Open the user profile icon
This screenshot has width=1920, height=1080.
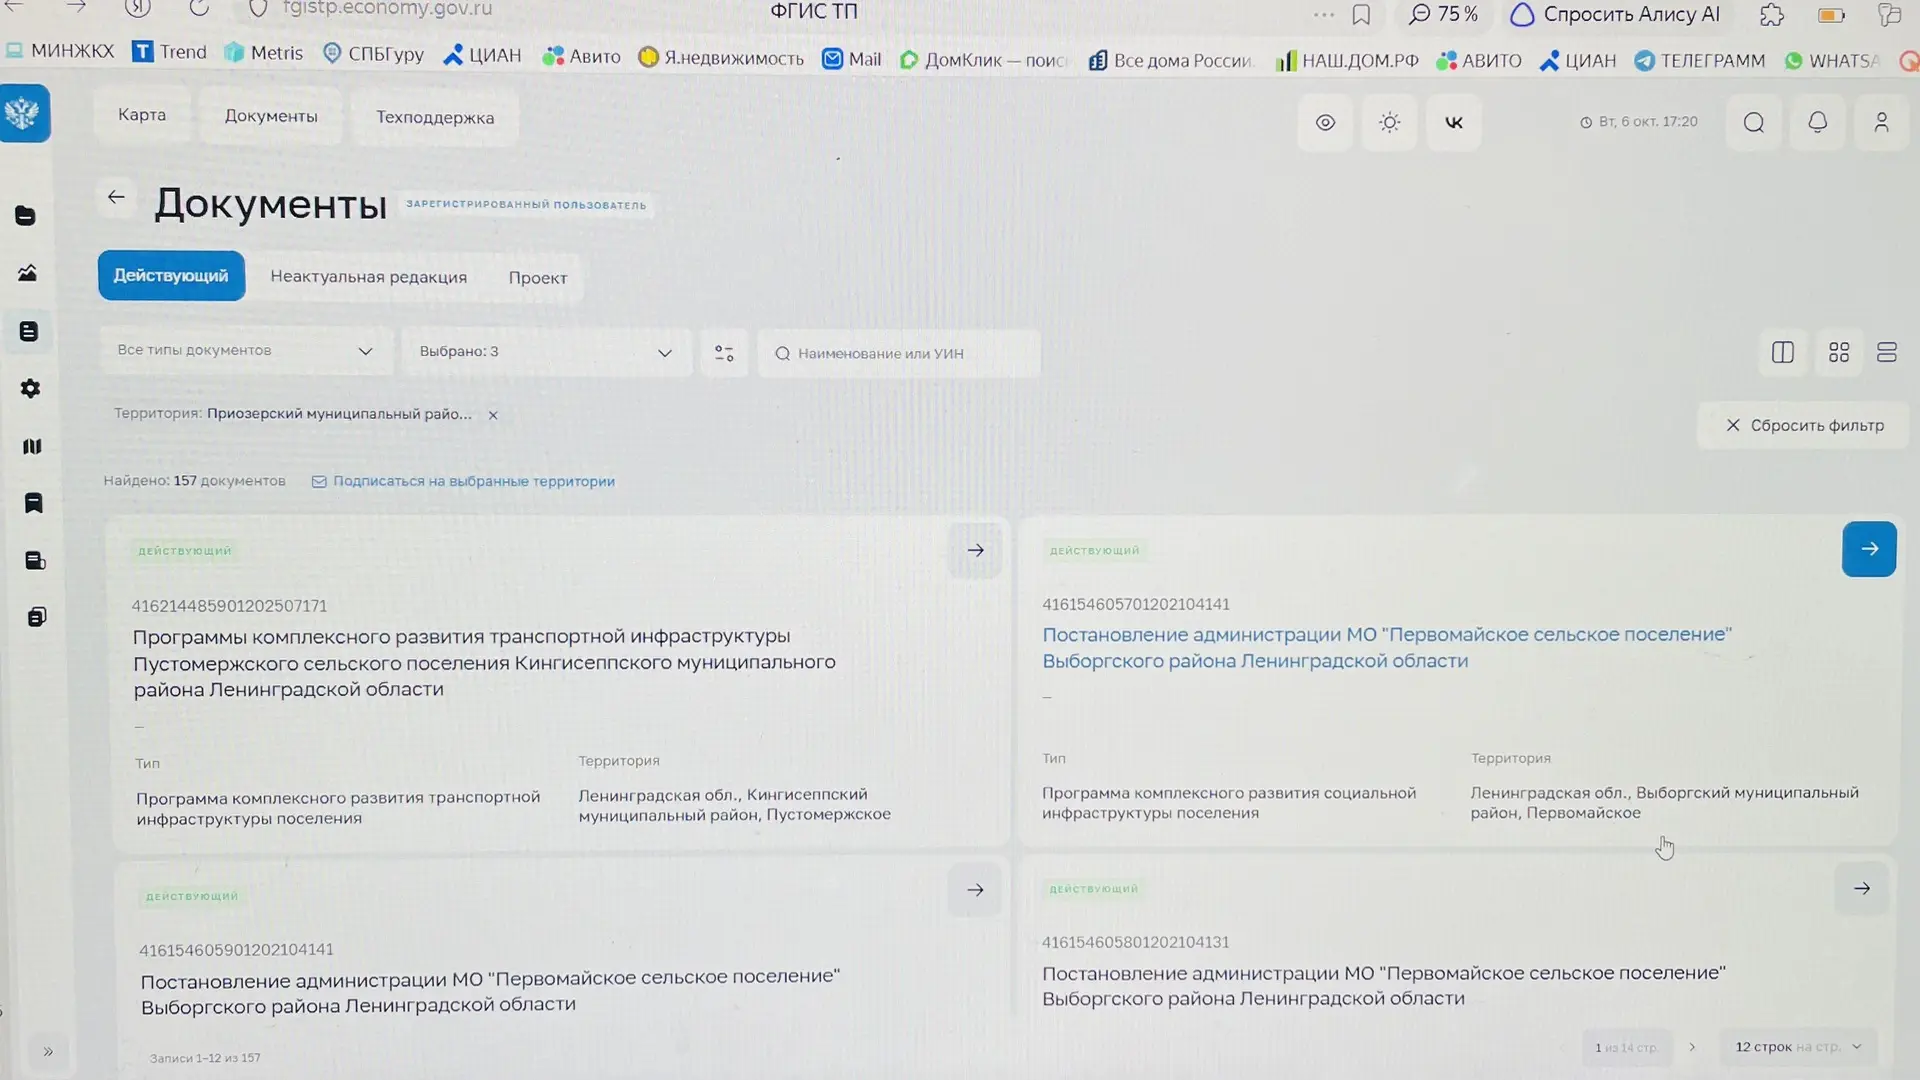1881,122
